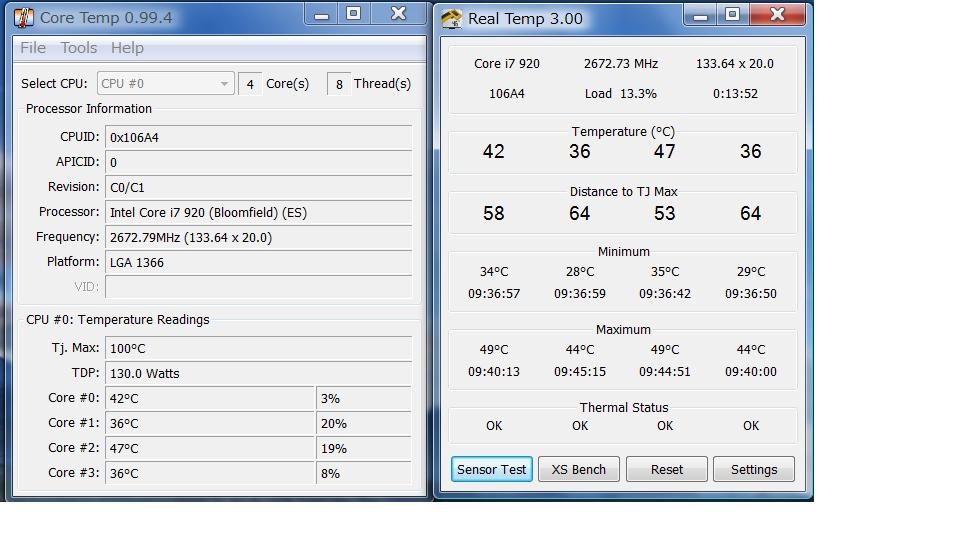The image size is (960, 540).
Task: Click the empty VID field
Action: click(x=258, y=287)
